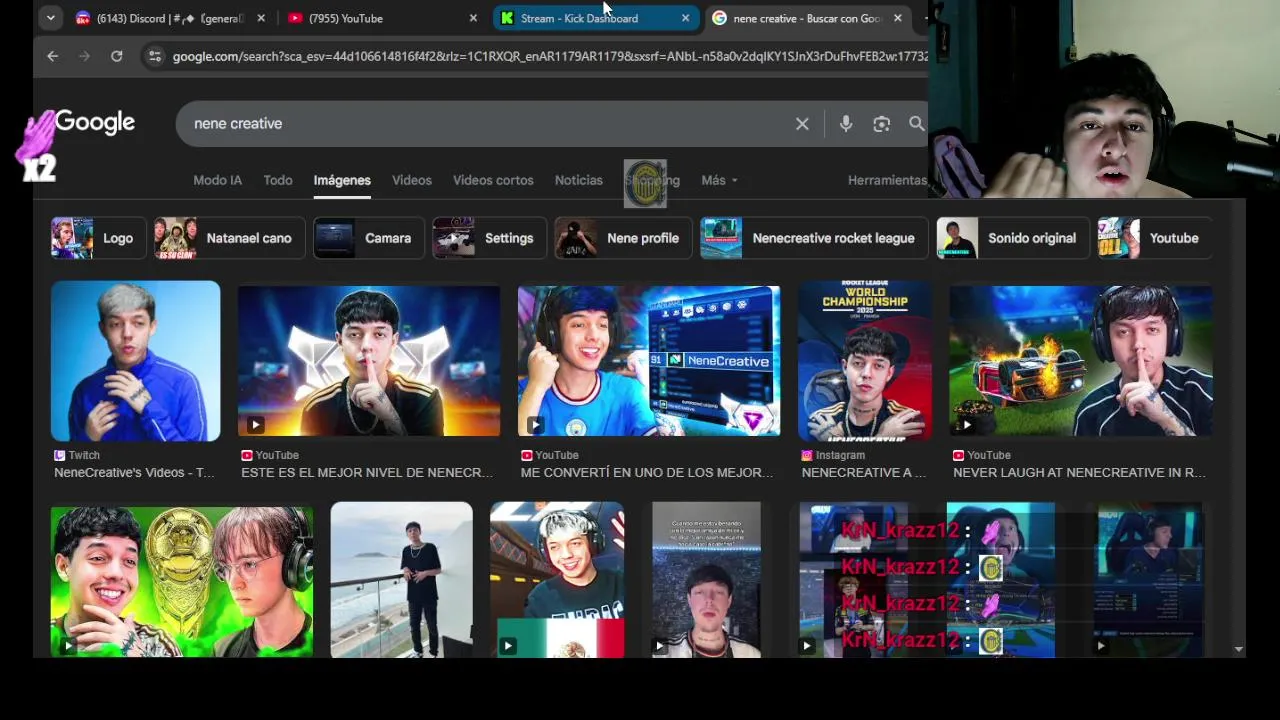Filter images by Logo chip
The image size is (1280, 720).
[x=98, y=238]
